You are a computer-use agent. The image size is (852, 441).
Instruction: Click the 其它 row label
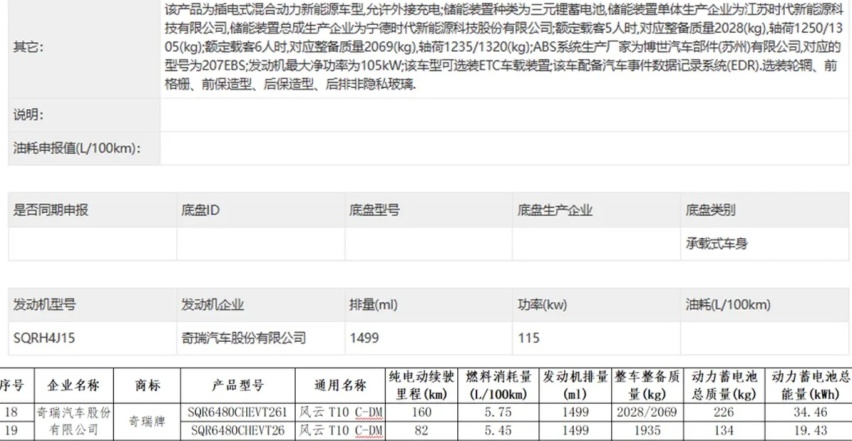(28, 47)
